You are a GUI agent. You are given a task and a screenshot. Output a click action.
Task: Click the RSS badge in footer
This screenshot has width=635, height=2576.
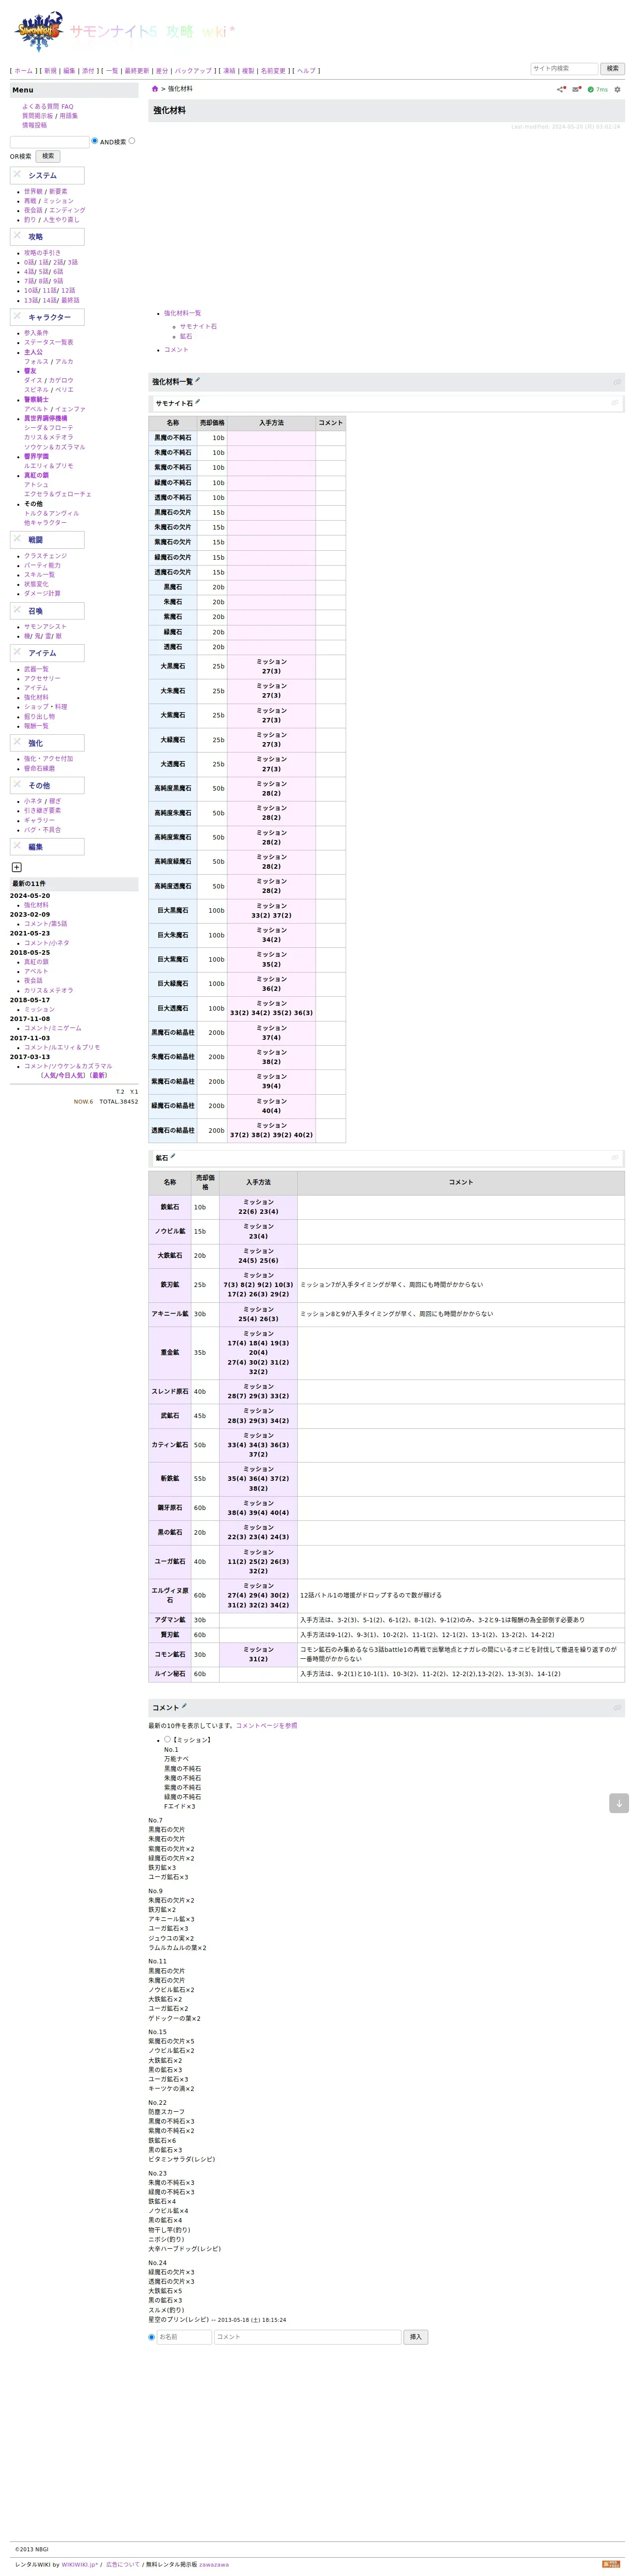[611, 2564]
